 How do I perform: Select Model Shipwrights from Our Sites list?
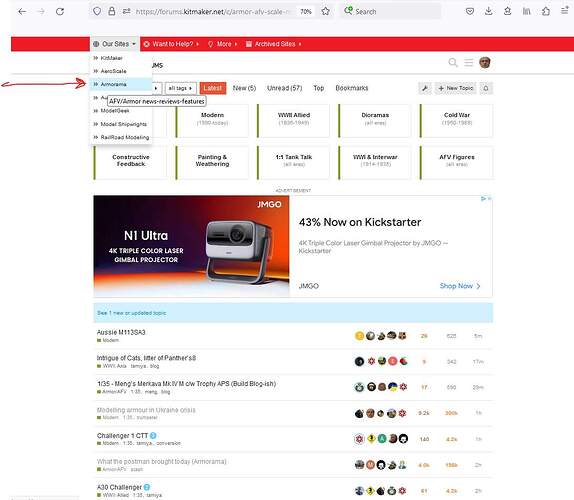pos(123,124)
